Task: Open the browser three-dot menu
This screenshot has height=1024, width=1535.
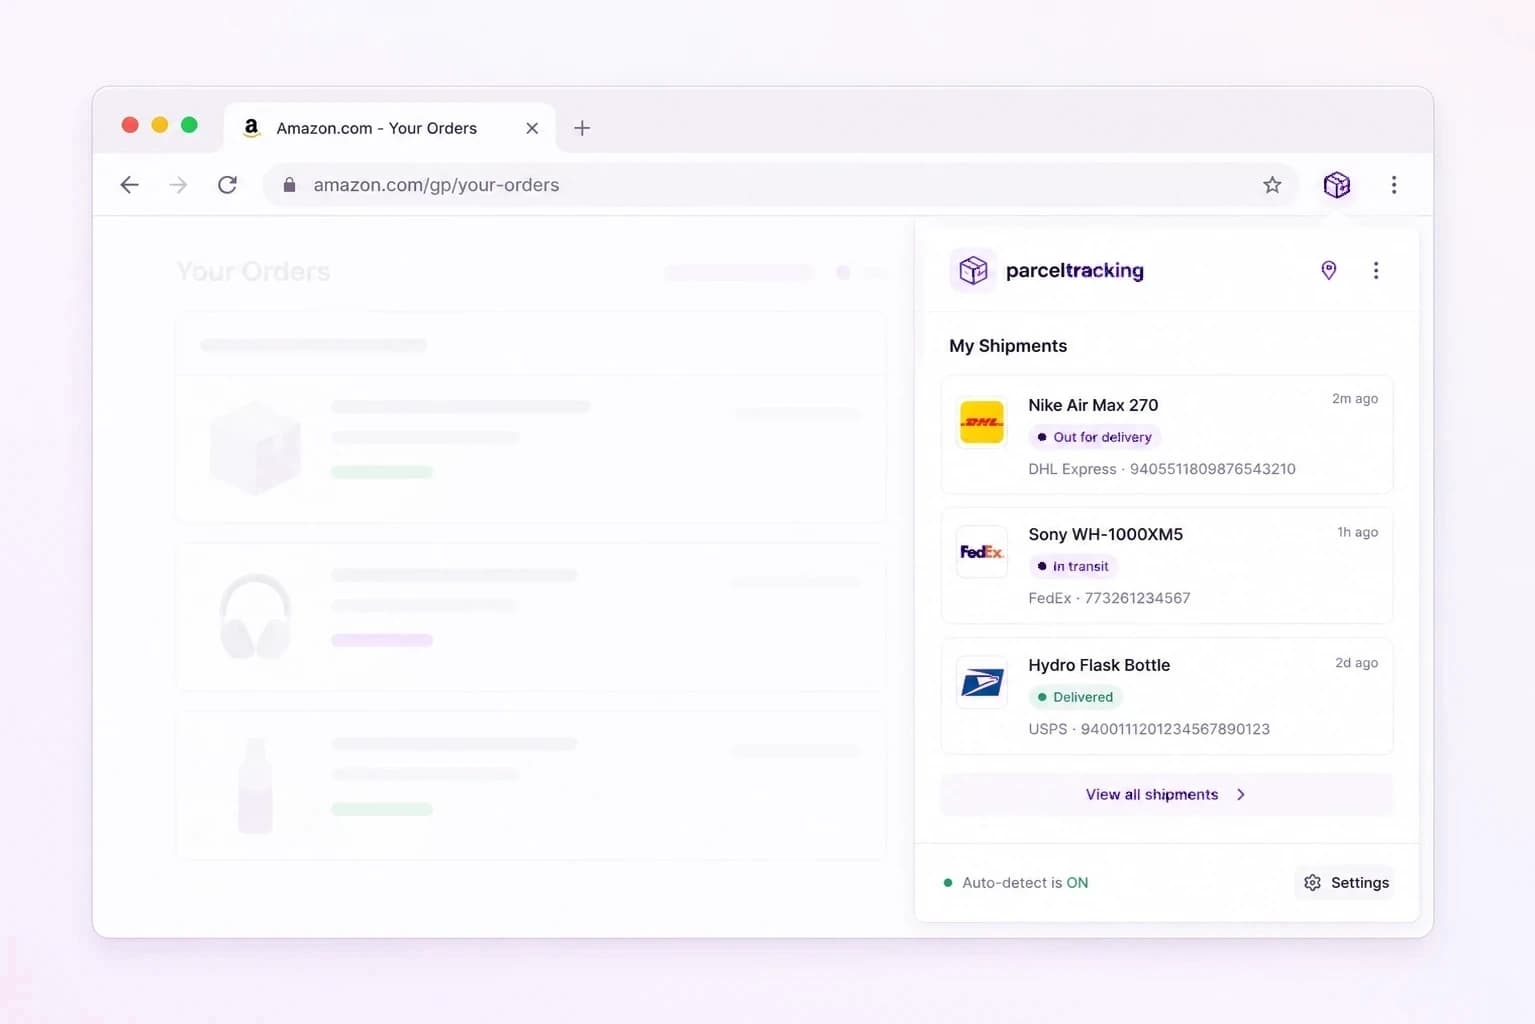Action: 1394,185
